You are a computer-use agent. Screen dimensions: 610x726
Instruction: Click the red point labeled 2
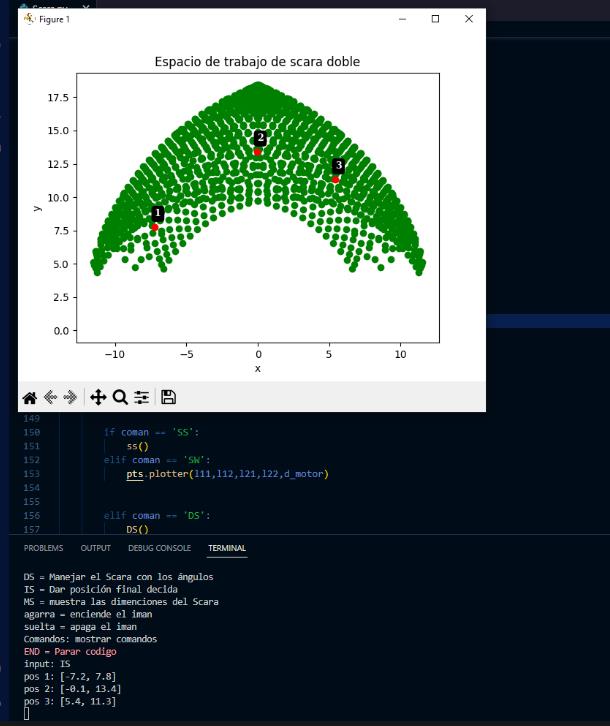[x=258, y=152]
